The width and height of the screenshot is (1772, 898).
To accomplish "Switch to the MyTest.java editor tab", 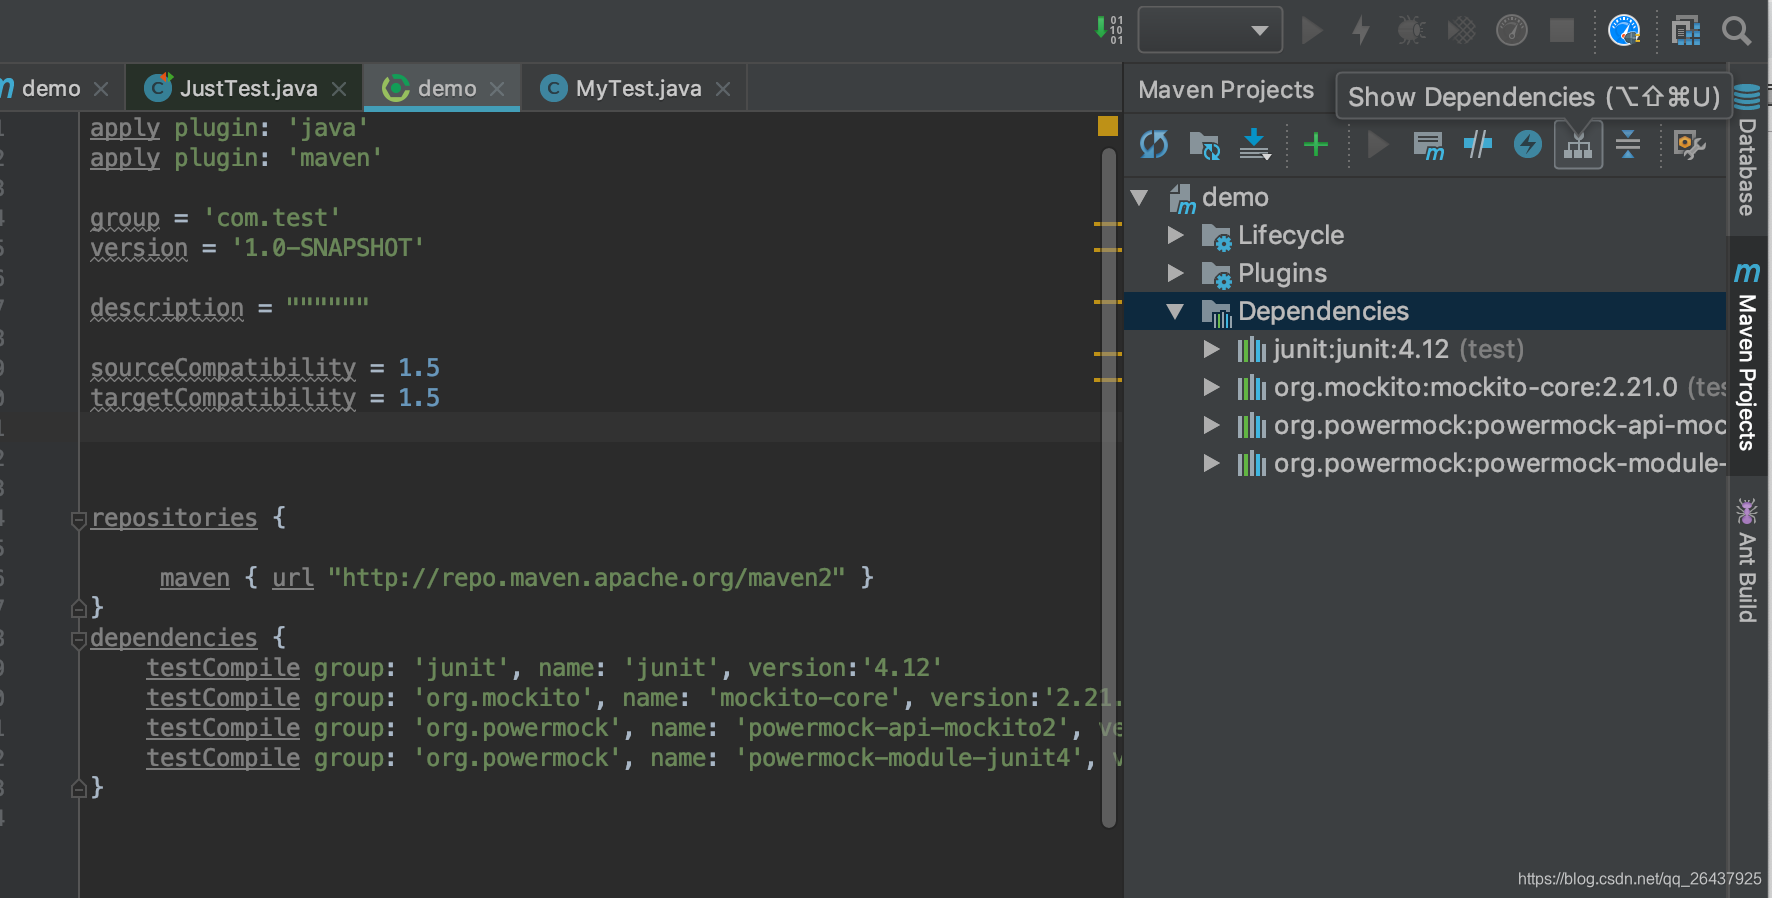I will 636,88.
